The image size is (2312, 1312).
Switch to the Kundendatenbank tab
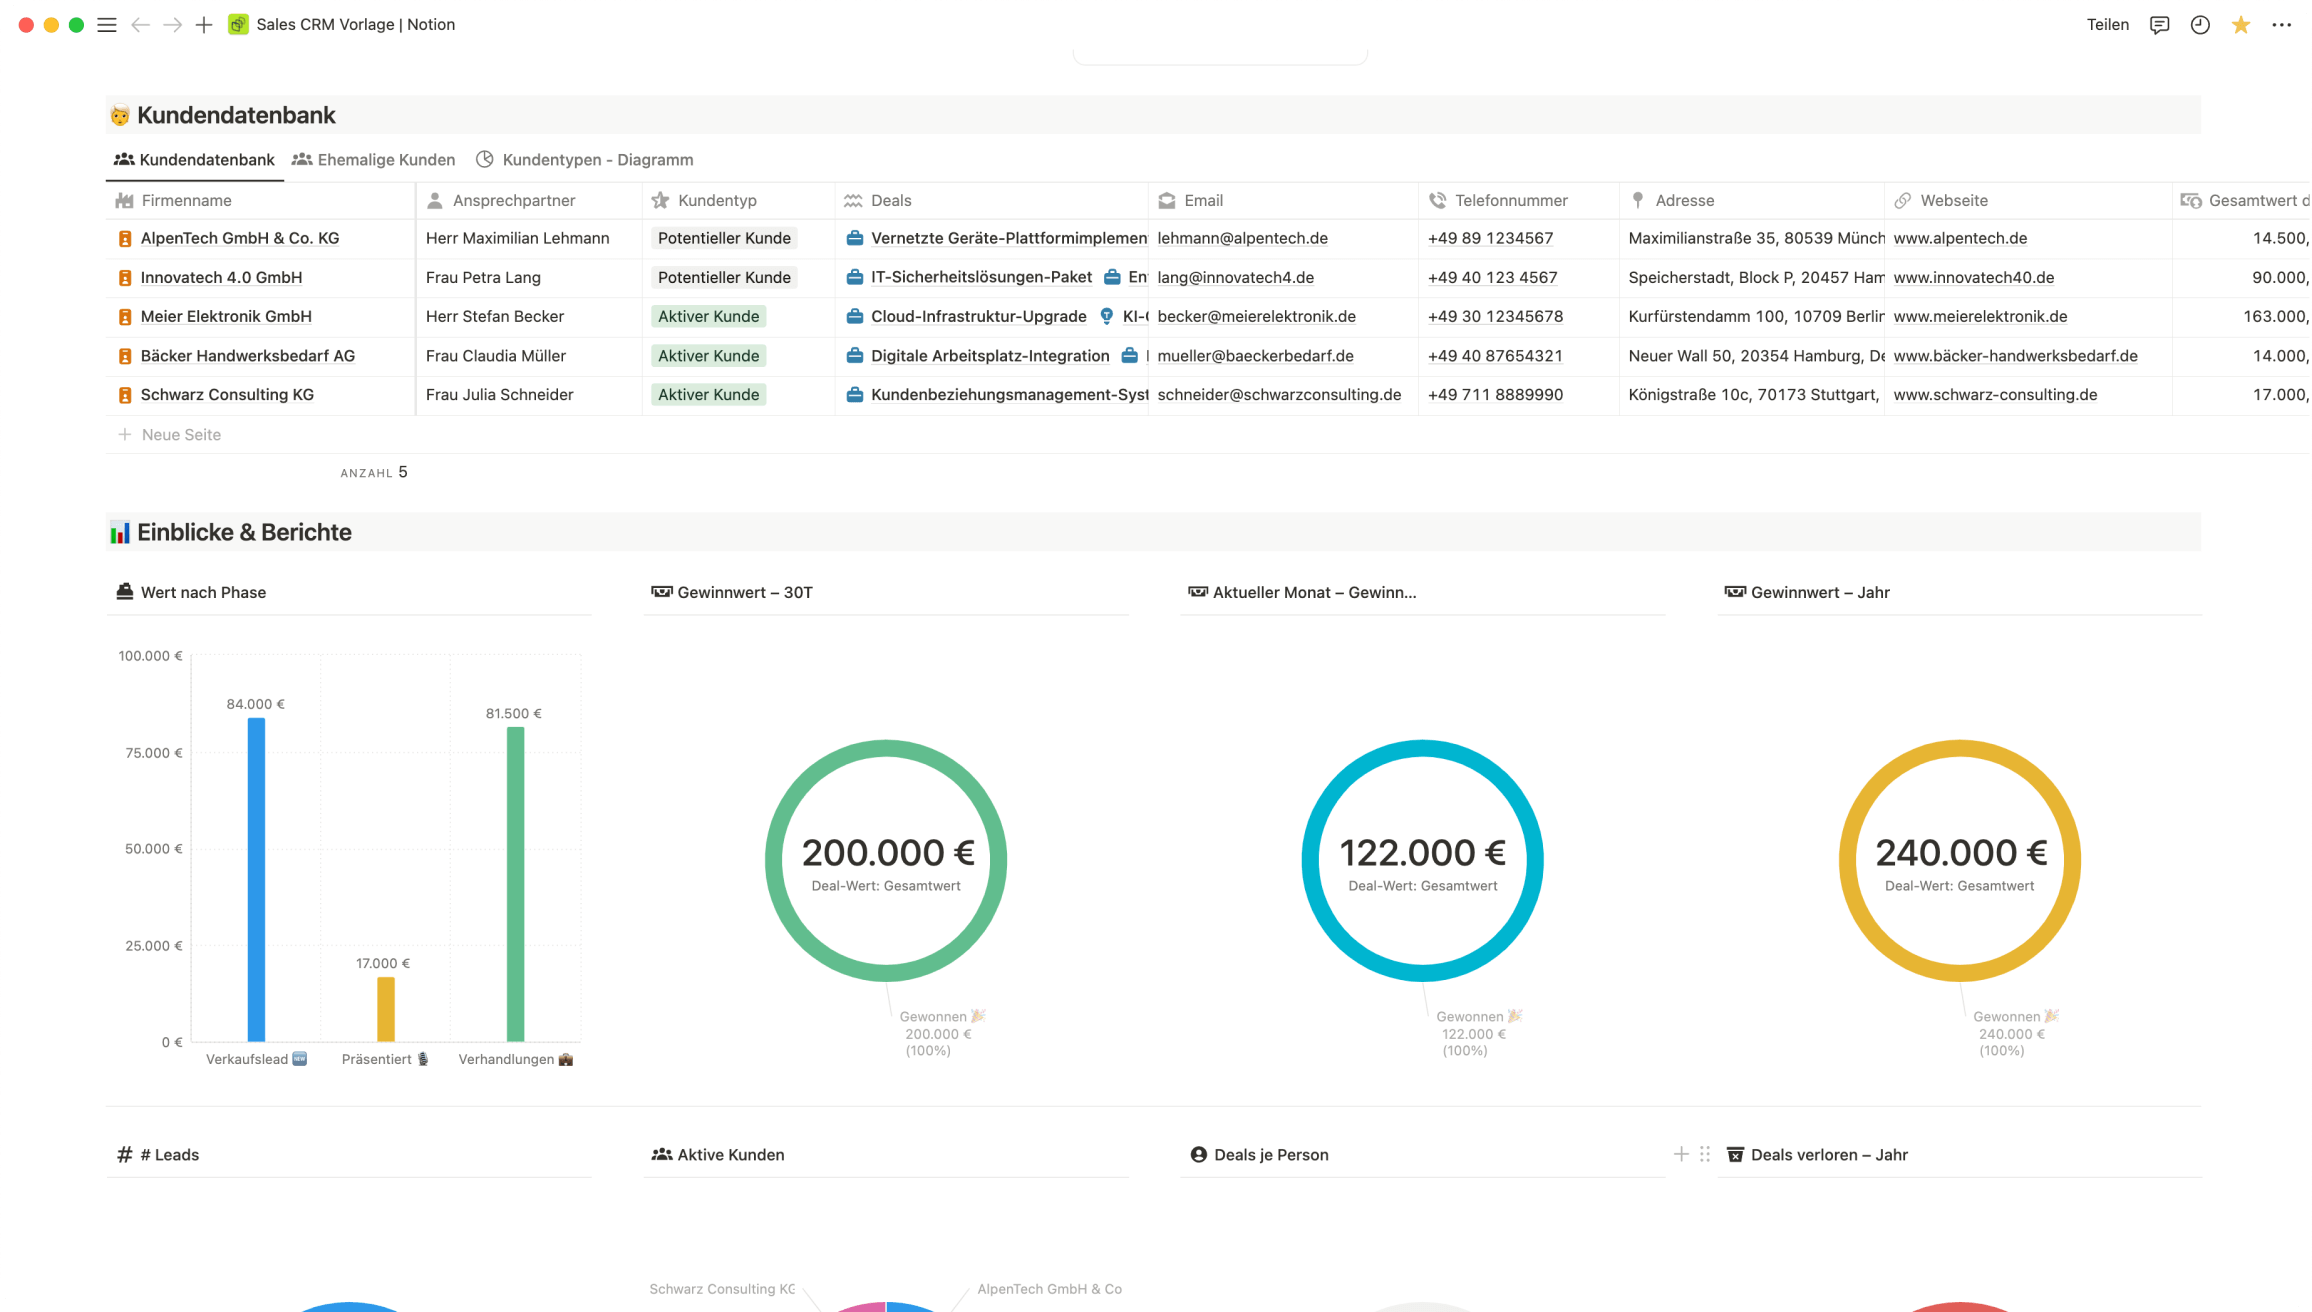click(194, 160)
